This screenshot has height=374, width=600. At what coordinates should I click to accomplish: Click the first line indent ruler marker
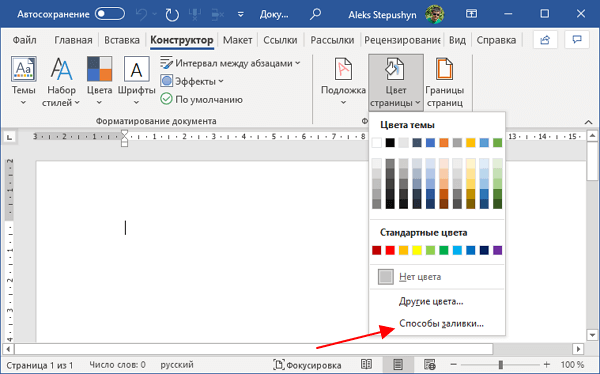coord(124,133)
